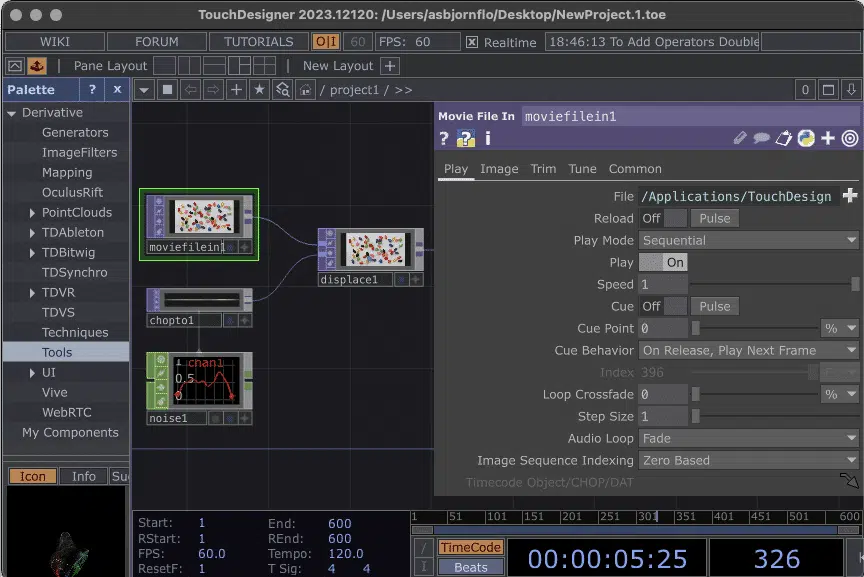Toggle the Realtime checkbox
The width and height of the screenshot is (864, 577).
pyautogui.click(x=472, y=42)
